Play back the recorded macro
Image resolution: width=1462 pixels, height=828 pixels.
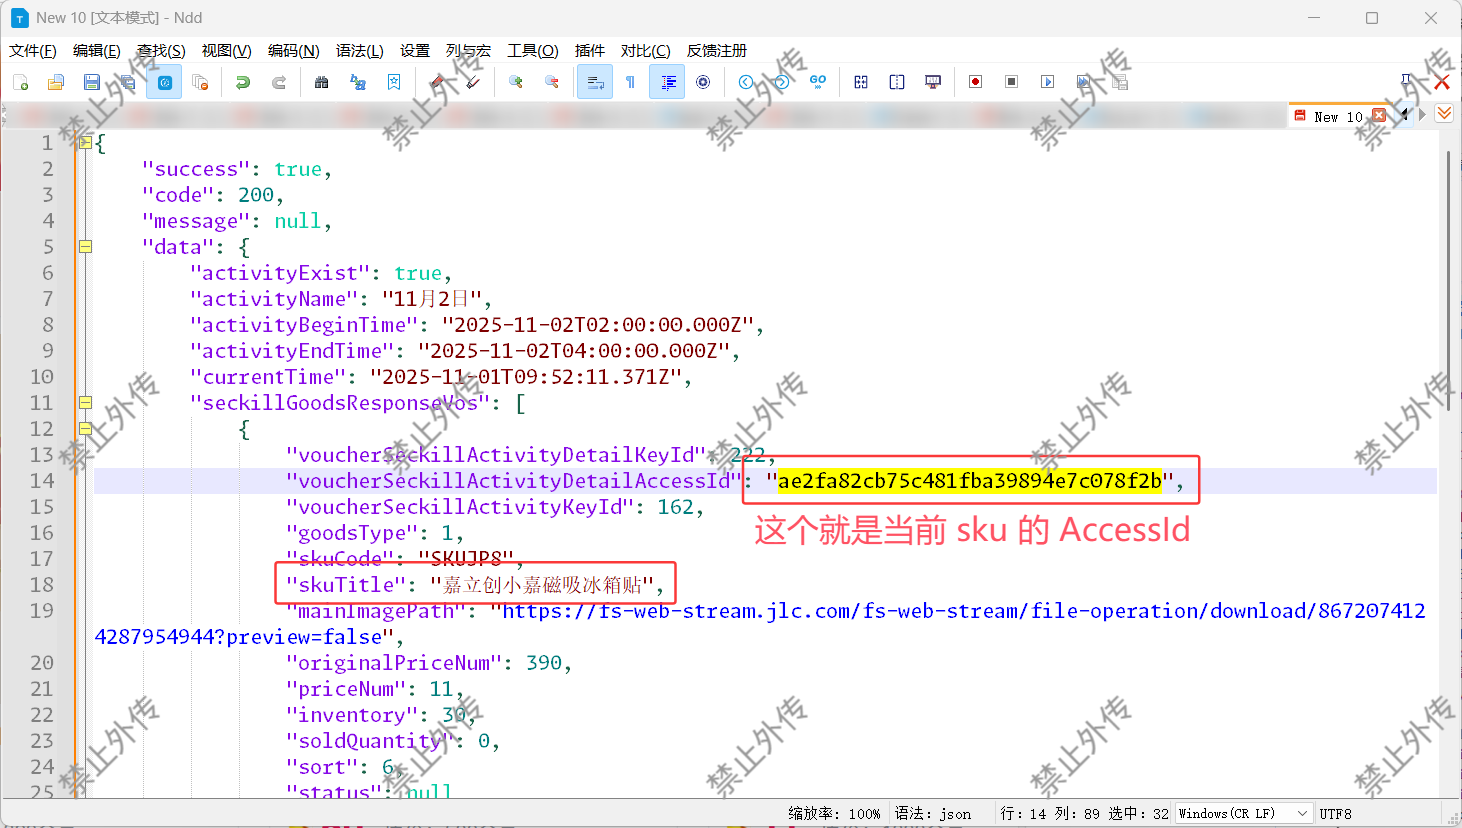click(1048, 82)
